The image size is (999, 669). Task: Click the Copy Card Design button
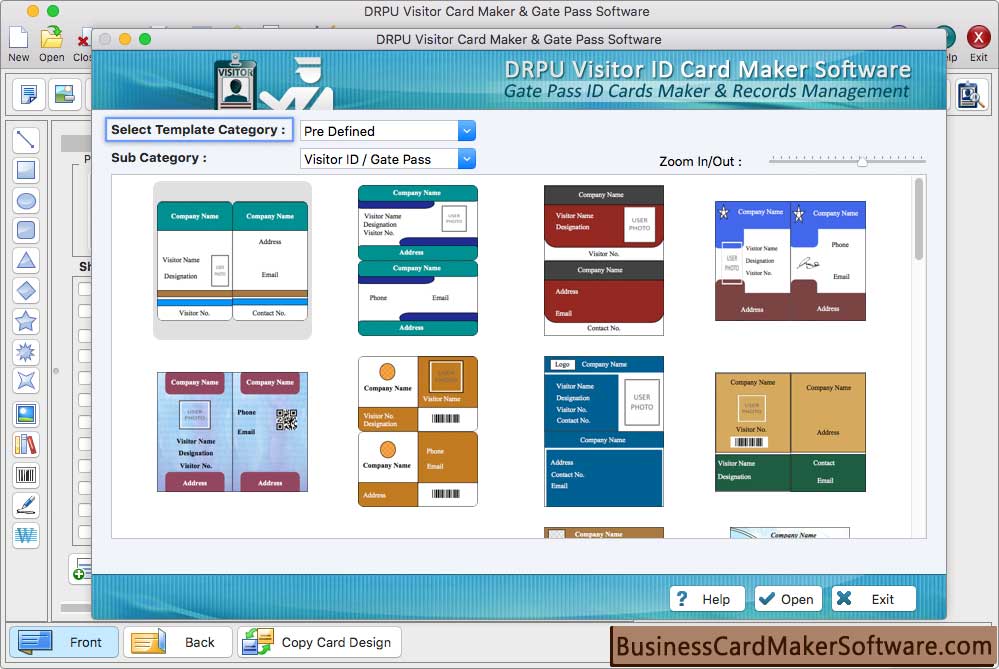(319, 642)
